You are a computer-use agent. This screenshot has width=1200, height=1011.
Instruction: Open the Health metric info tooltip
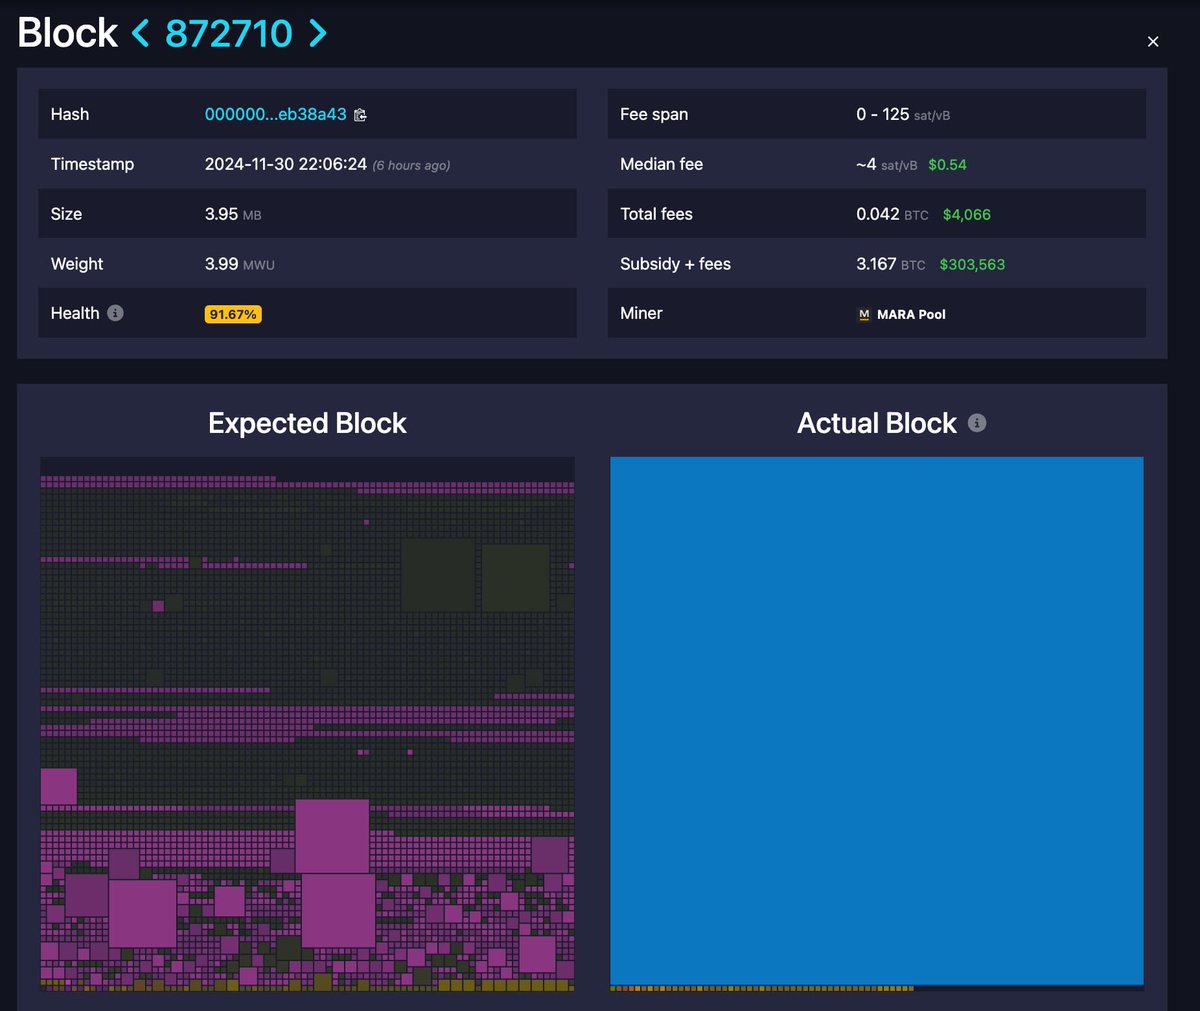click(x=117, y=312)
